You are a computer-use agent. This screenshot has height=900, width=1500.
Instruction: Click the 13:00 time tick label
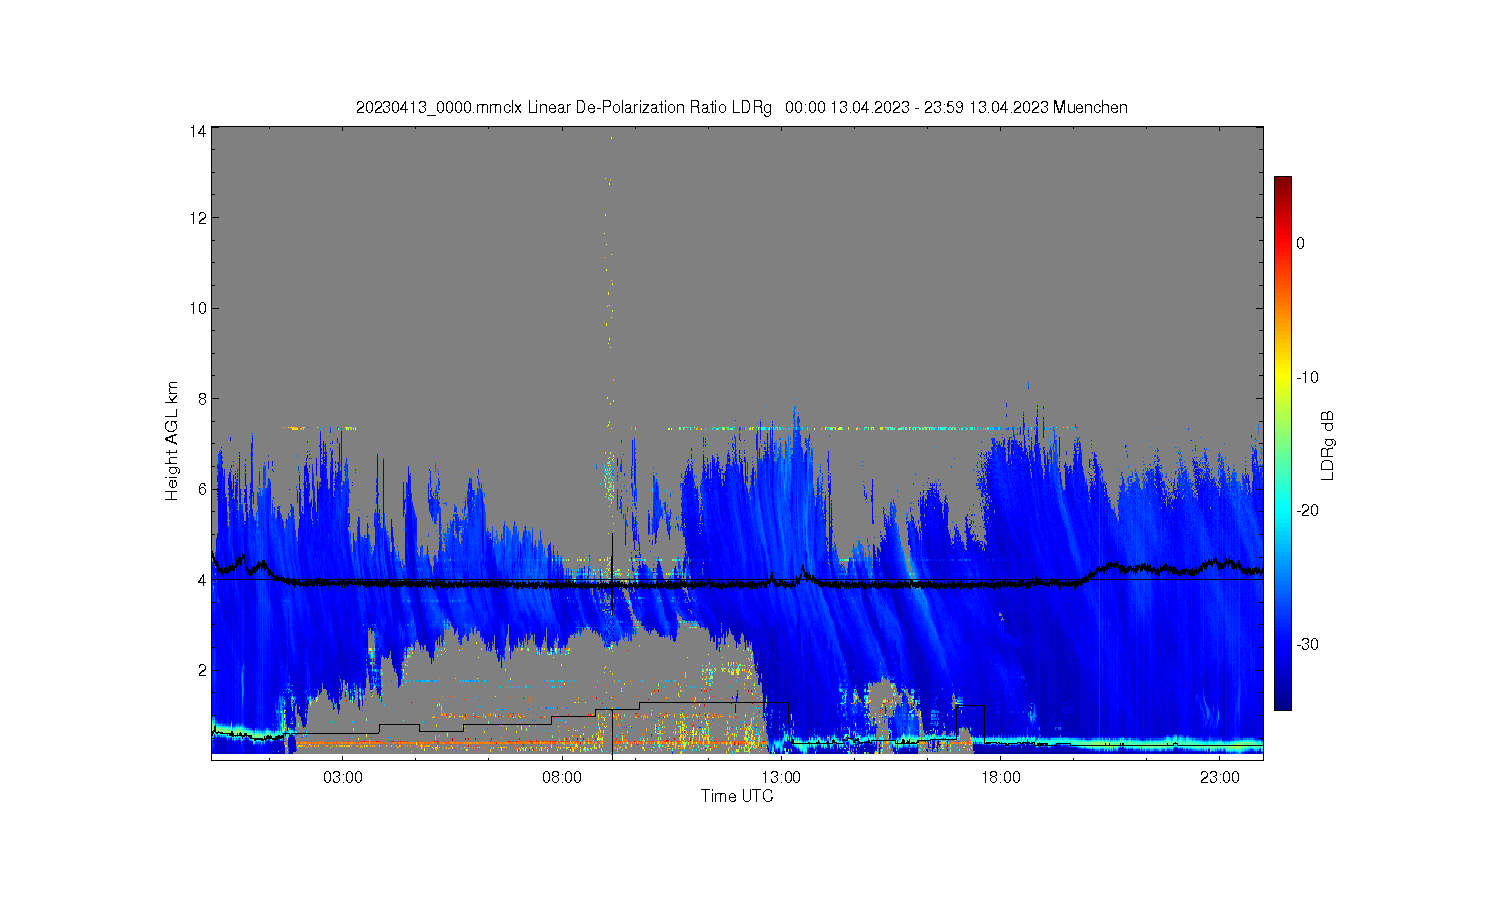tap(781, 777)
